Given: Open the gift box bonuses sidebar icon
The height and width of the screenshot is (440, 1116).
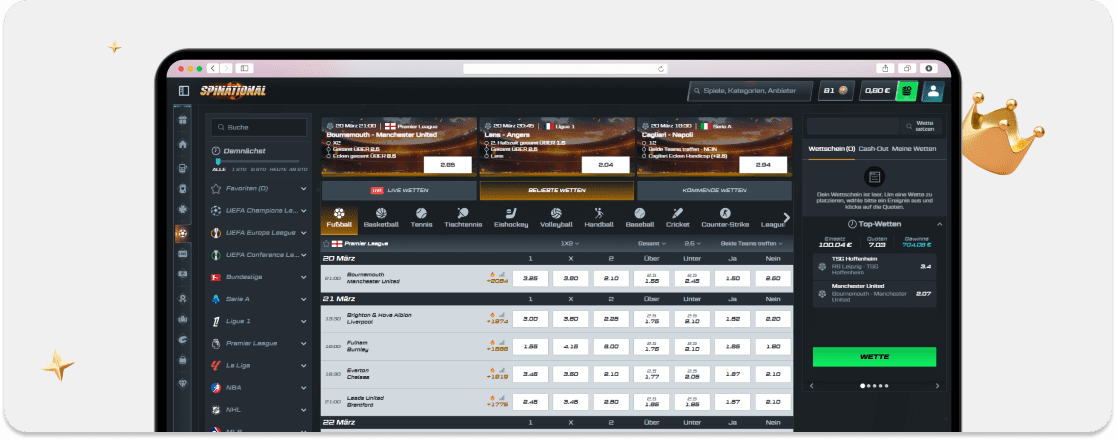Looking at the screenshot, I should [183, 120].
